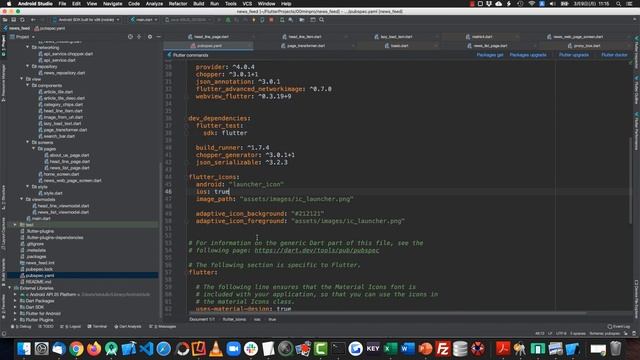Image resolution: width=640 pixels, height=360 pixels.
Task: Click the Flutter doctor link
Action: [x=614, y=55]
